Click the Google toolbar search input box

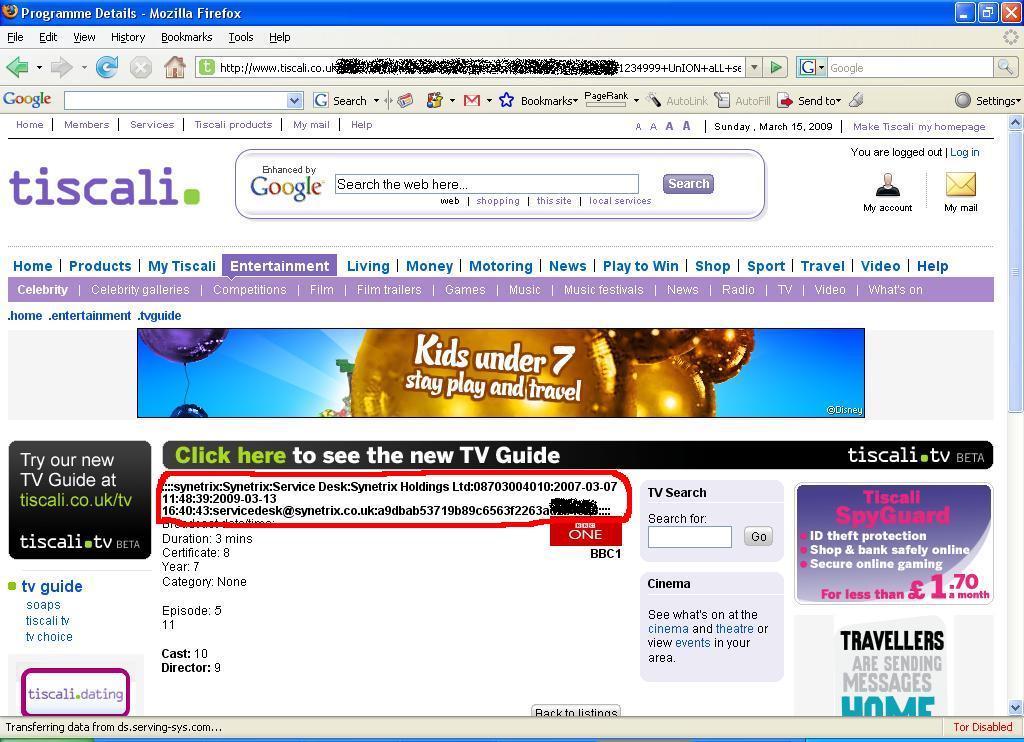pyautogui.click(x=176, y=101)
